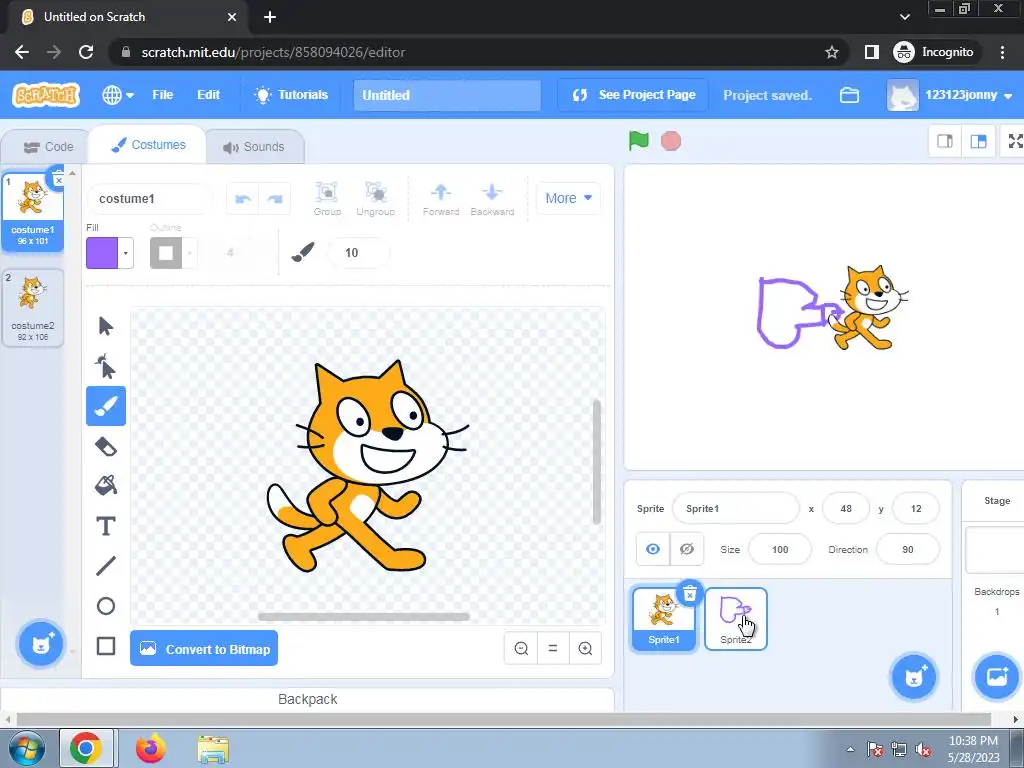Delete Sprite1 with trash icon
Screen dimensions: 1024x768
click(x=690, y=593)
